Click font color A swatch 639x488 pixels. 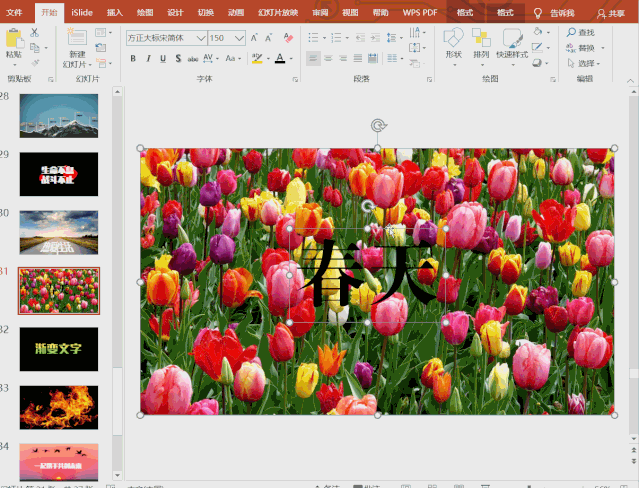(x=280, y=59)
